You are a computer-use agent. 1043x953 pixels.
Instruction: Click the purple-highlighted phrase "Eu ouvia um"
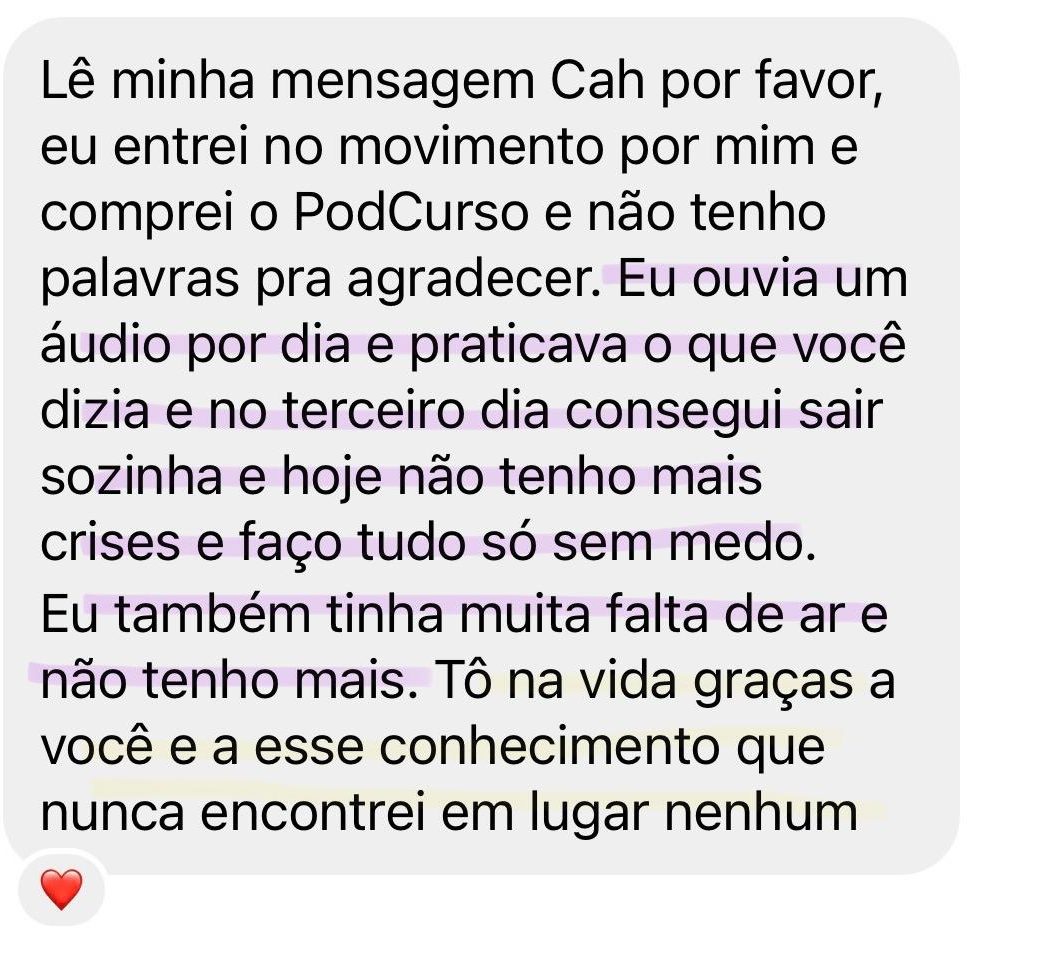[763, 279]
